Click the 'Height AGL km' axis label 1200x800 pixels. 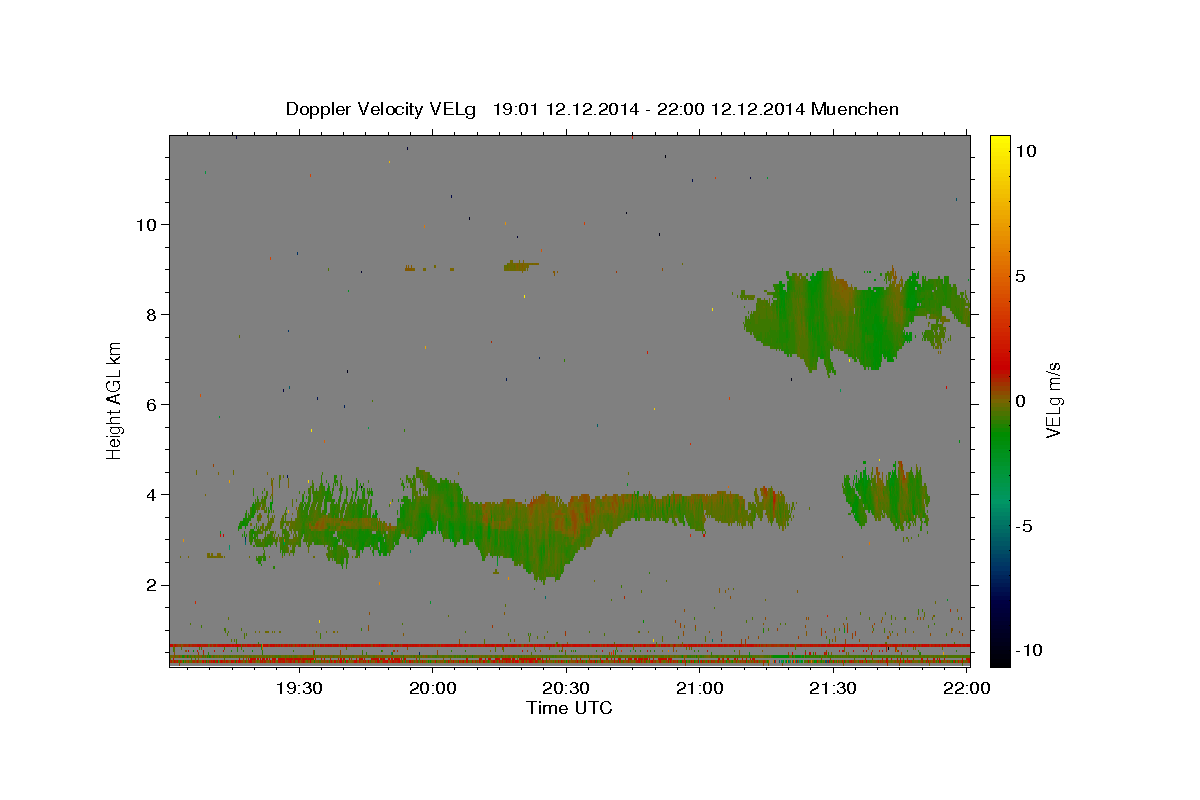[x=114, y=401]
